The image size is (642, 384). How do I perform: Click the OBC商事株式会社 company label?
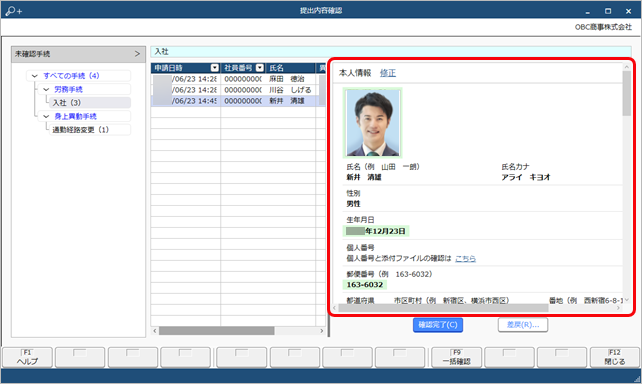tap(603, 27)
